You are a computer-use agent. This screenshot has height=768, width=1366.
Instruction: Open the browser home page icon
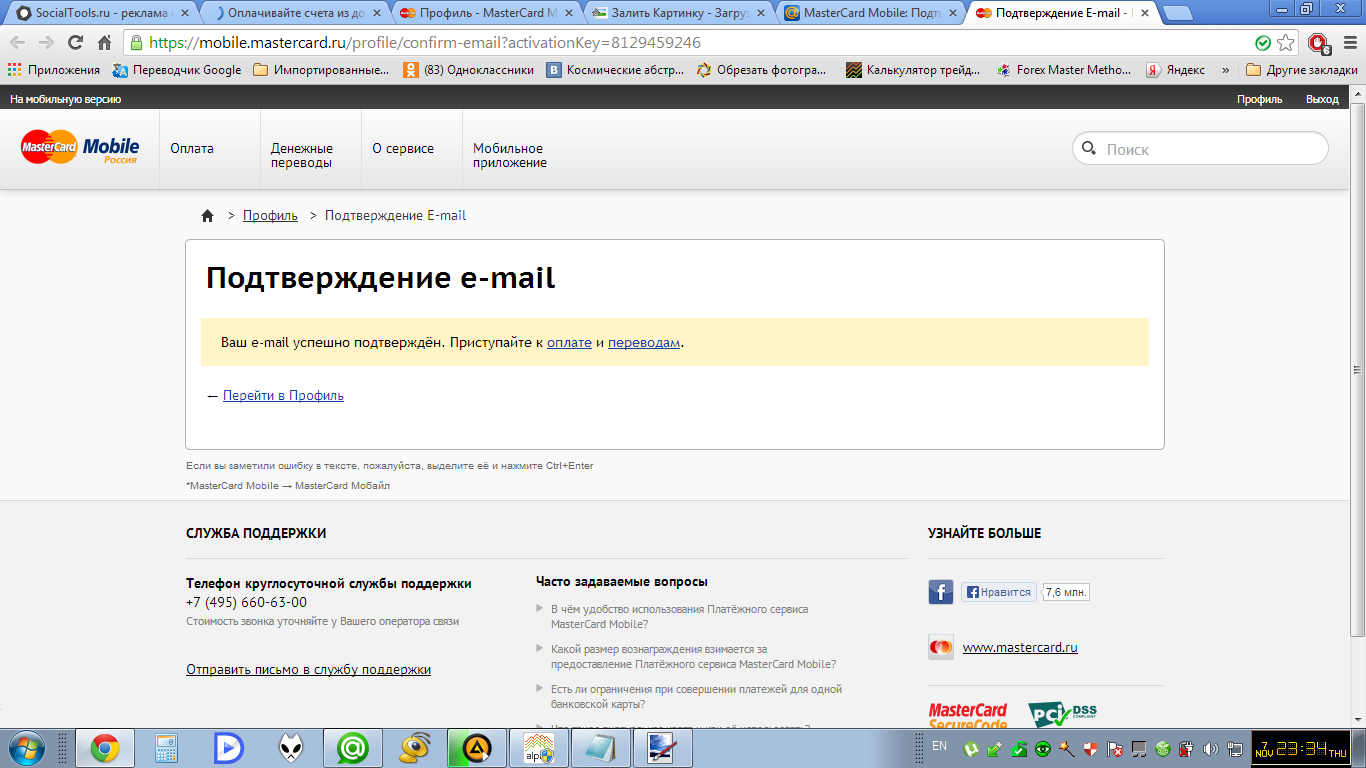(104, 43)
